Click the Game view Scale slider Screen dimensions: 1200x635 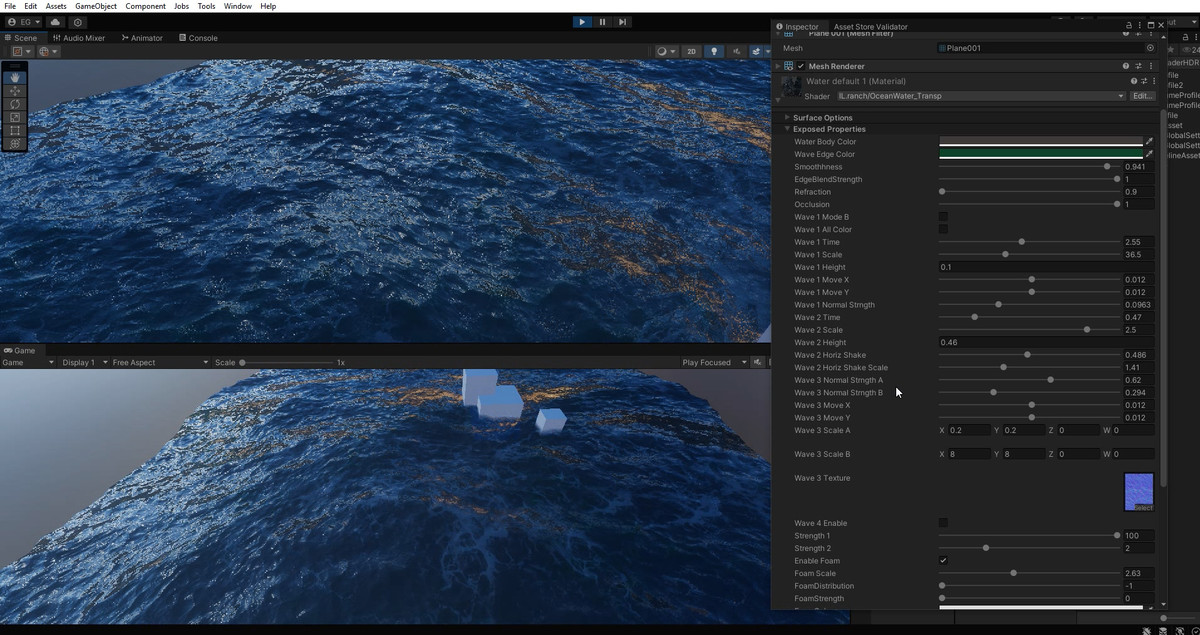coord(287,362)
